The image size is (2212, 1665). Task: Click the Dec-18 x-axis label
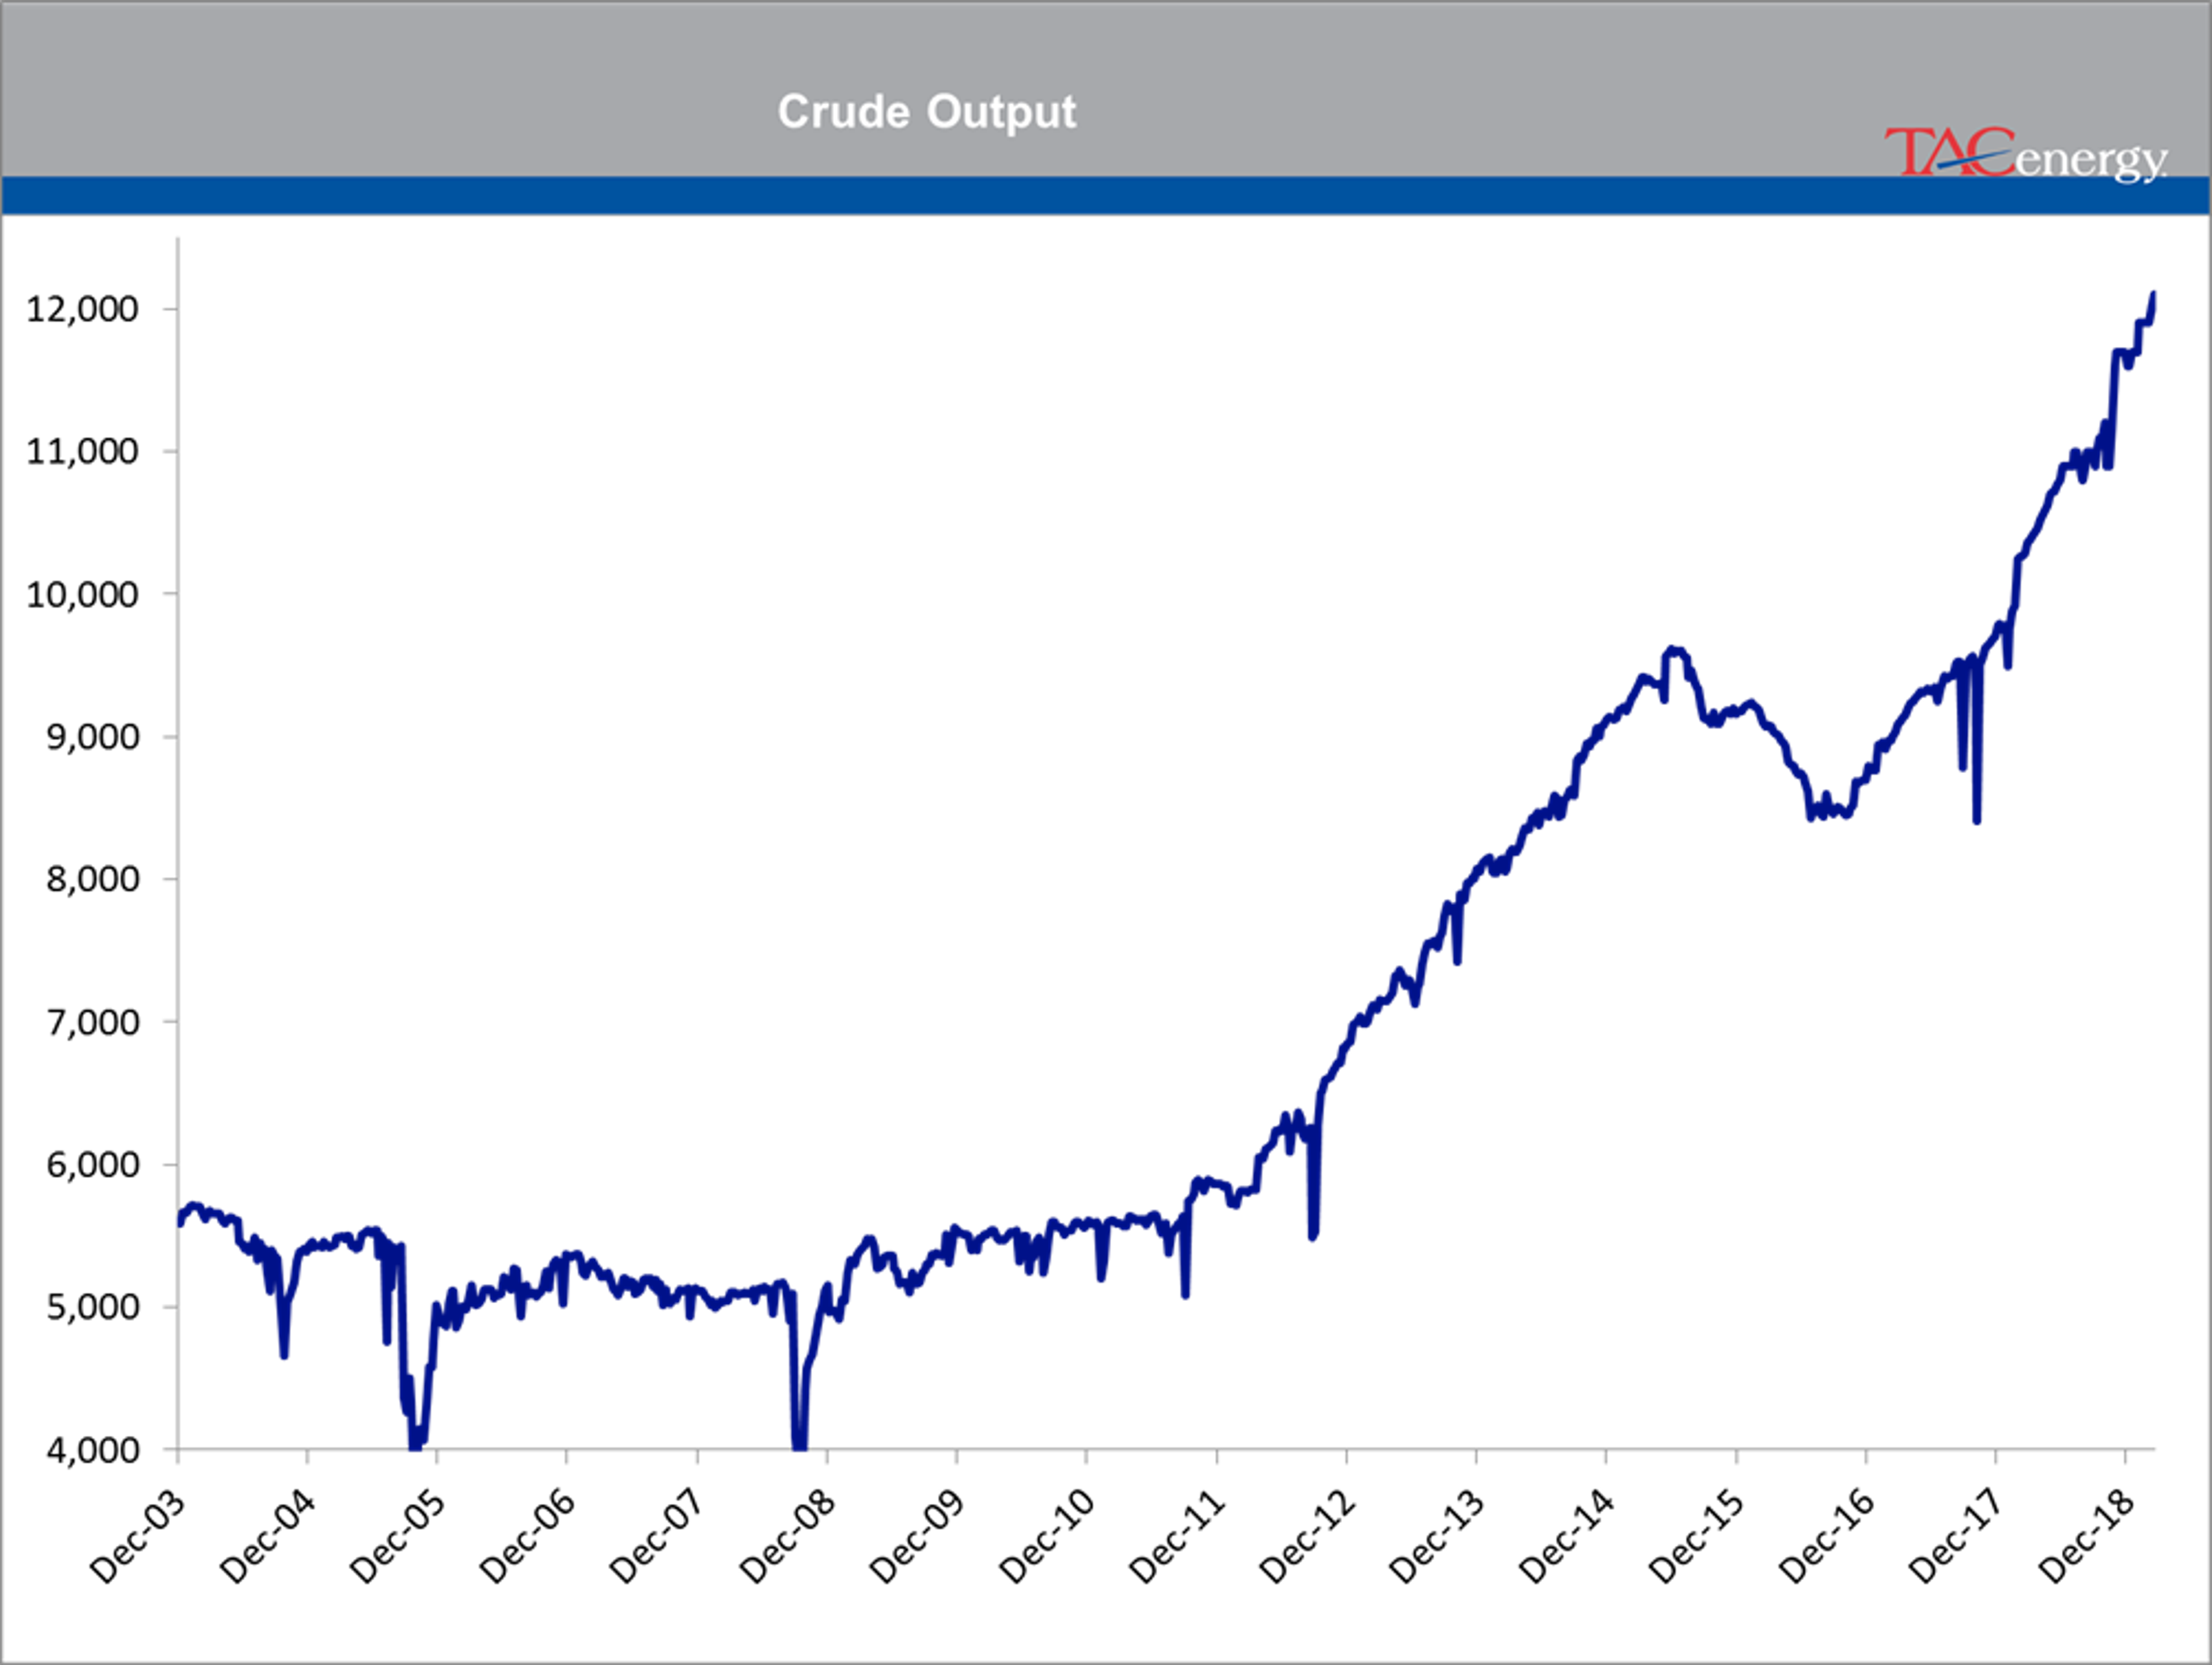click(x=2087, y=1537)
